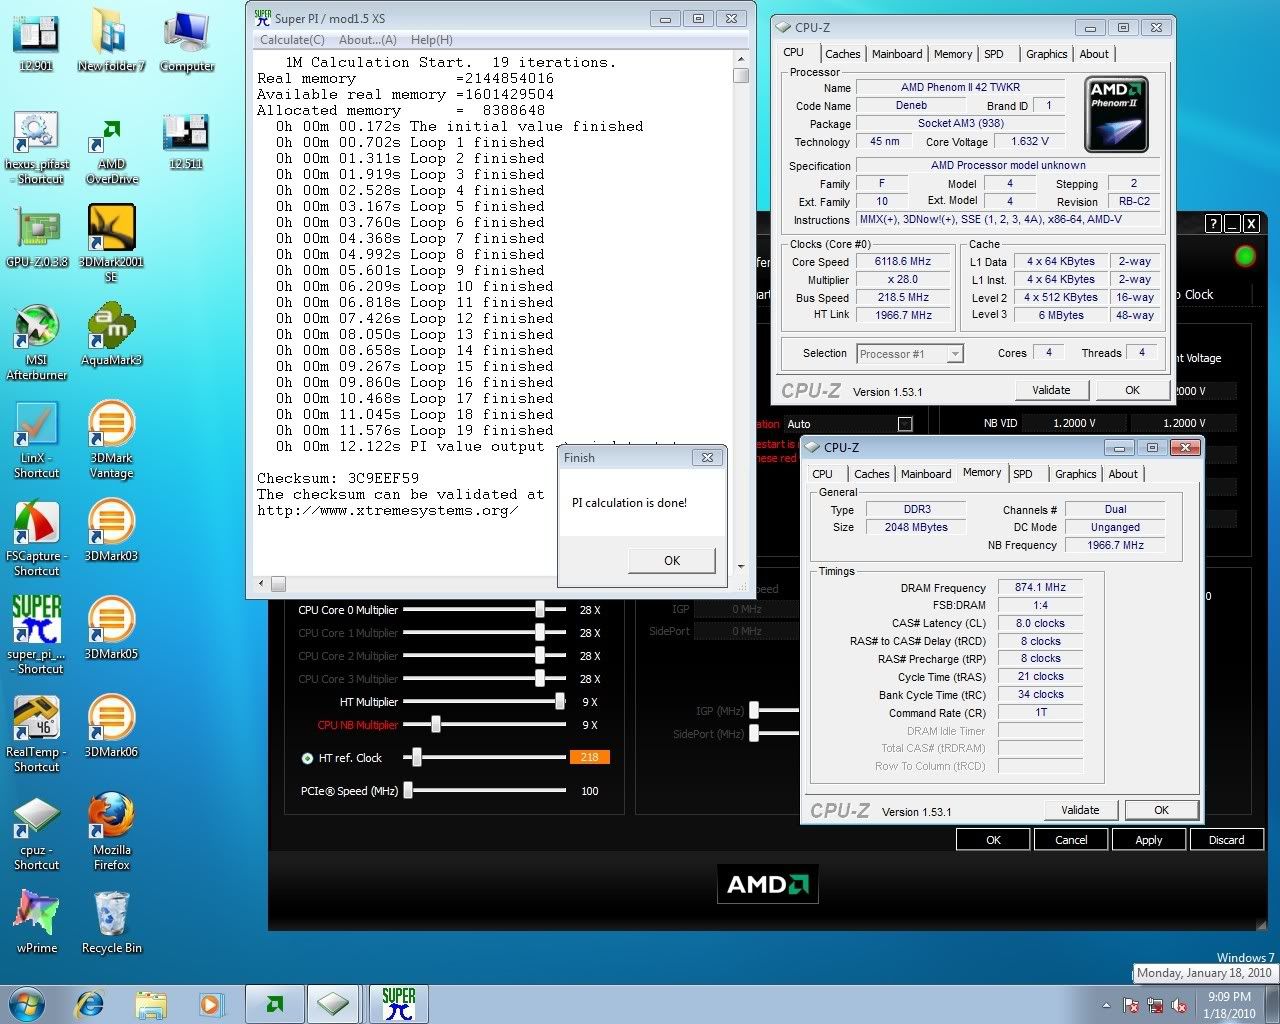Click OK in the Finish dialog
The width and height of the screenshot is (1280, 1024).
[x=672, y=561]
